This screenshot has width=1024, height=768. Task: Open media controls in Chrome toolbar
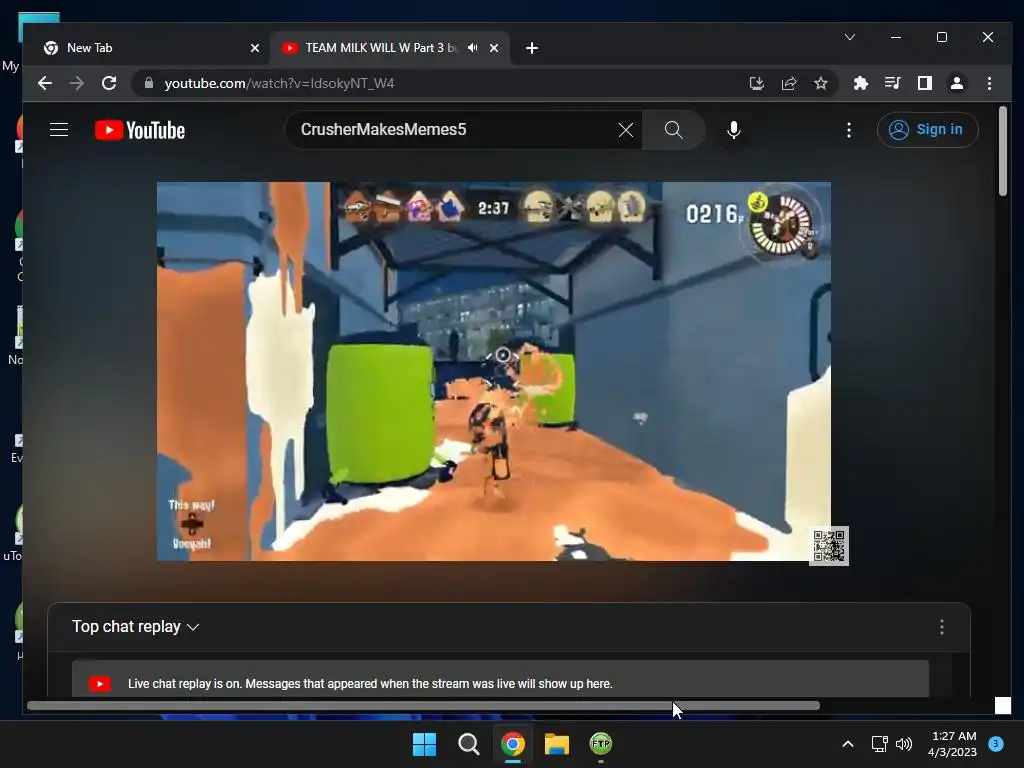point(893,83)
